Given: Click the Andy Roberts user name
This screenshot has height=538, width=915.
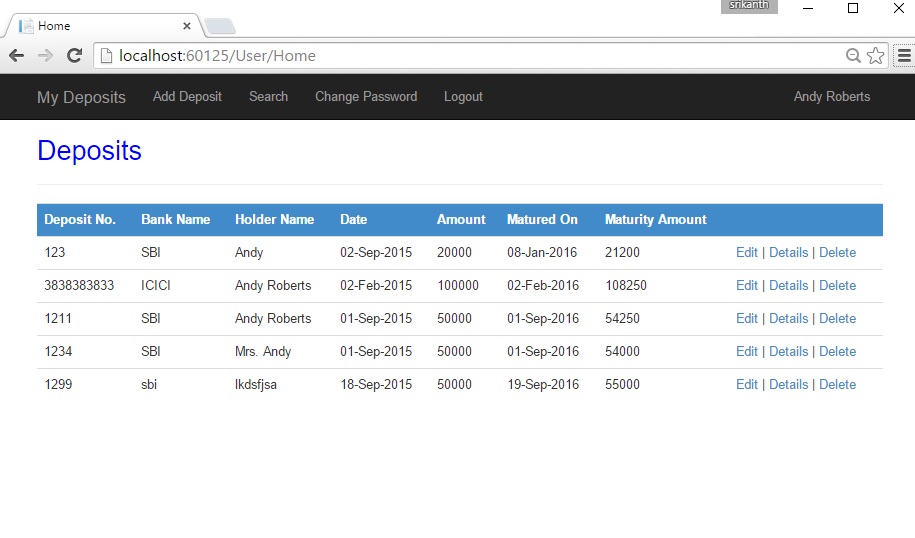Looking at the screenshot, I should click(x=832, y=96).
